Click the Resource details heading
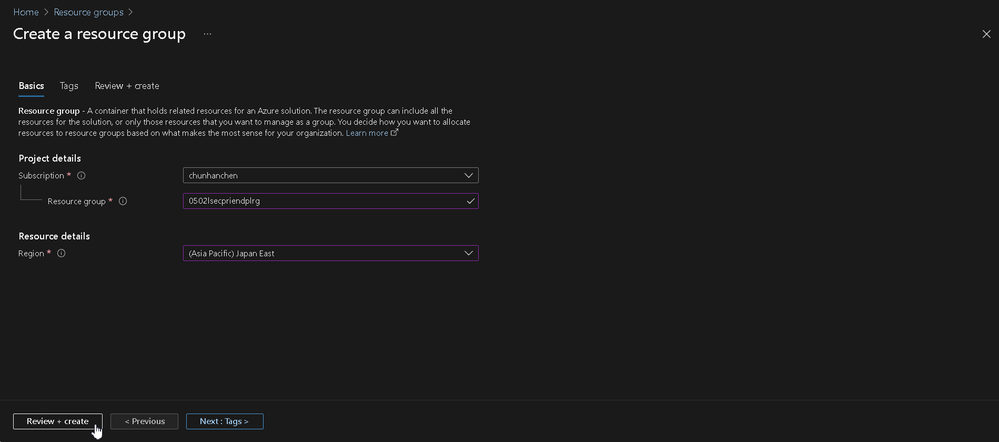Screen dimensions: 999x442 [x=54, y=236]
